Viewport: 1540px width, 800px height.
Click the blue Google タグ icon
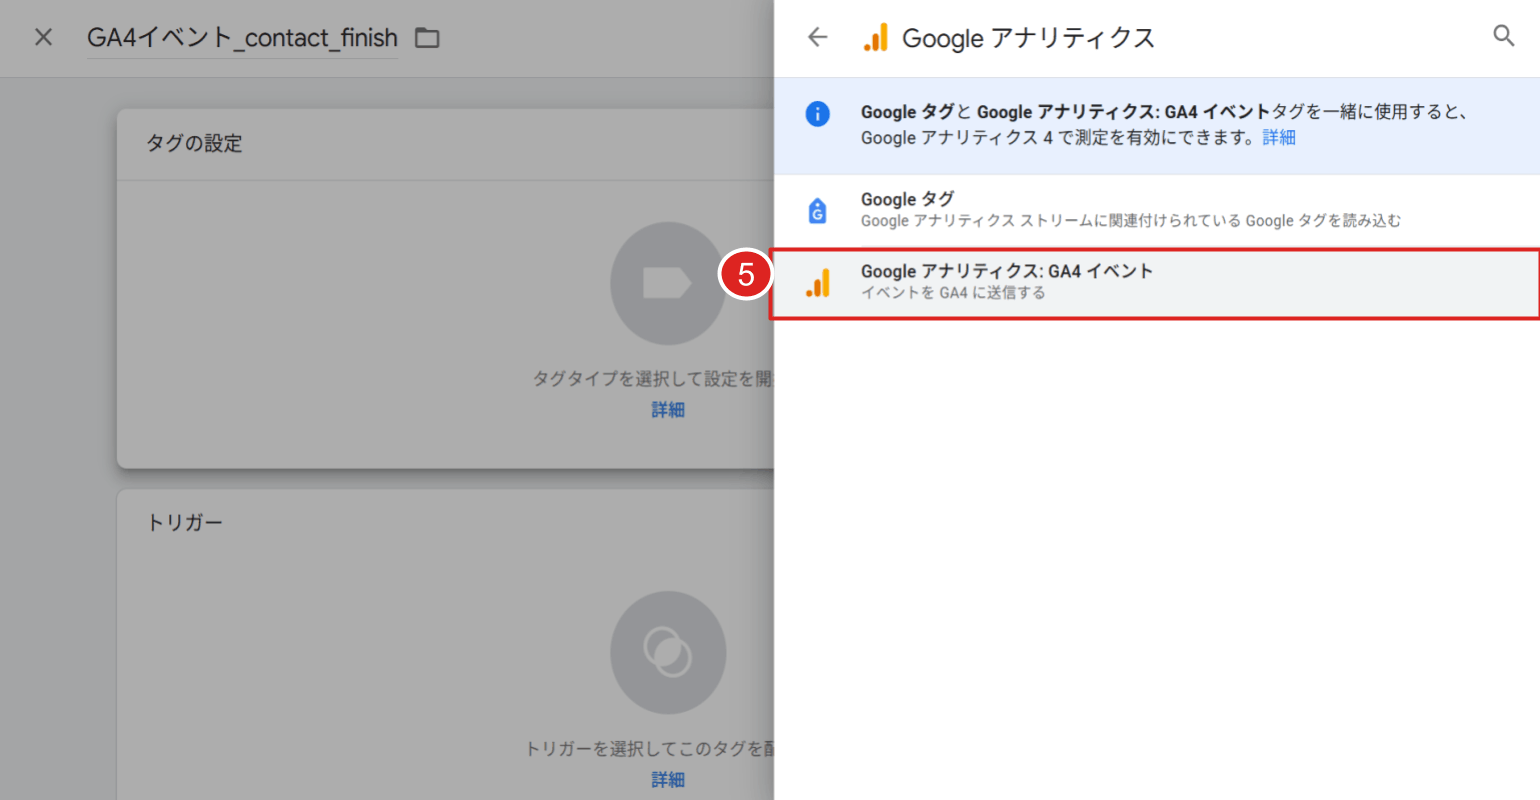(x=817, y=208)
